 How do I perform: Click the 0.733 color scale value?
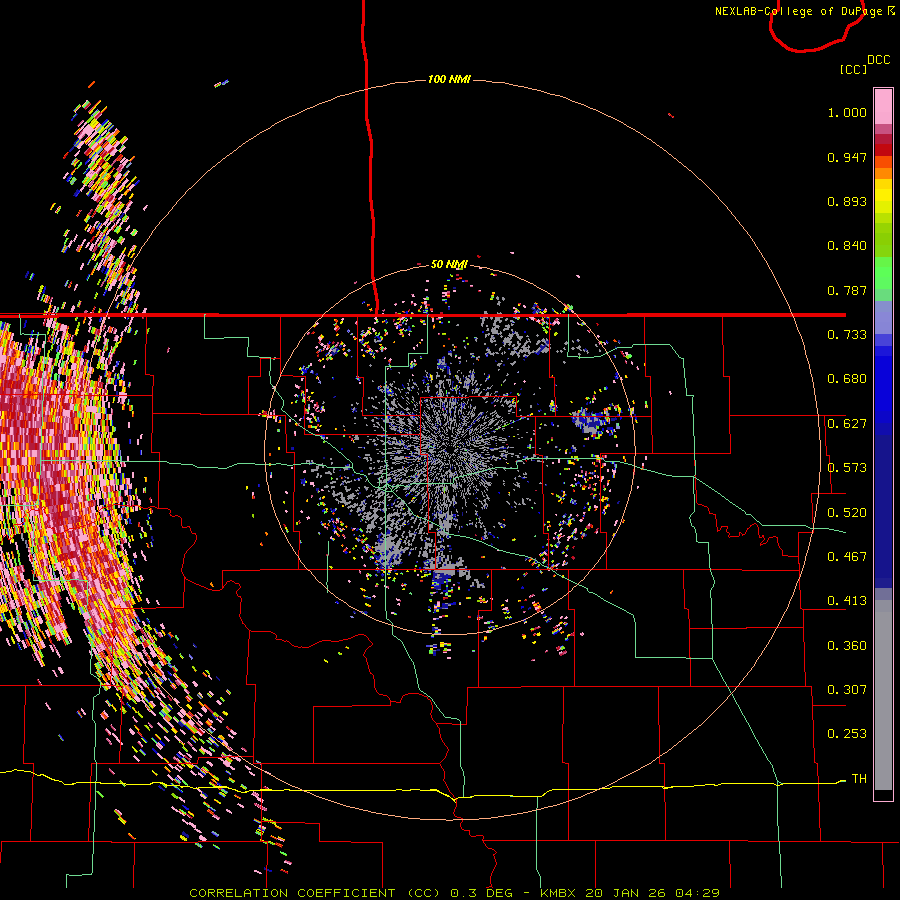(847, 335)
